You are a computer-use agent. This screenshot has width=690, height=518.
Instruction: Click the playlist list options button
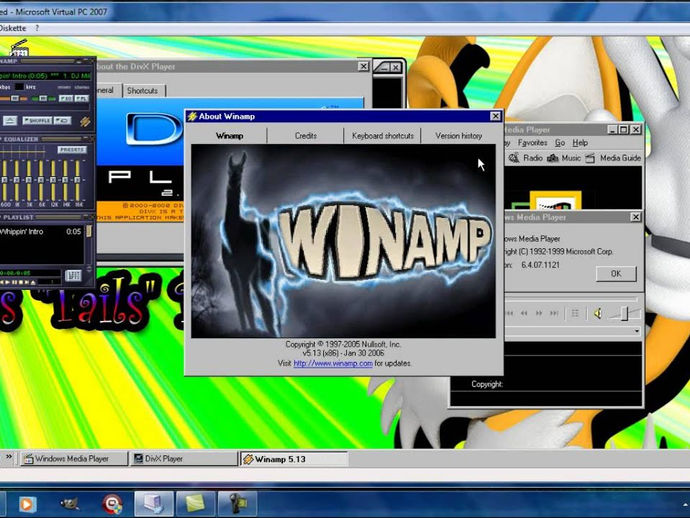[x=73, y=276]
